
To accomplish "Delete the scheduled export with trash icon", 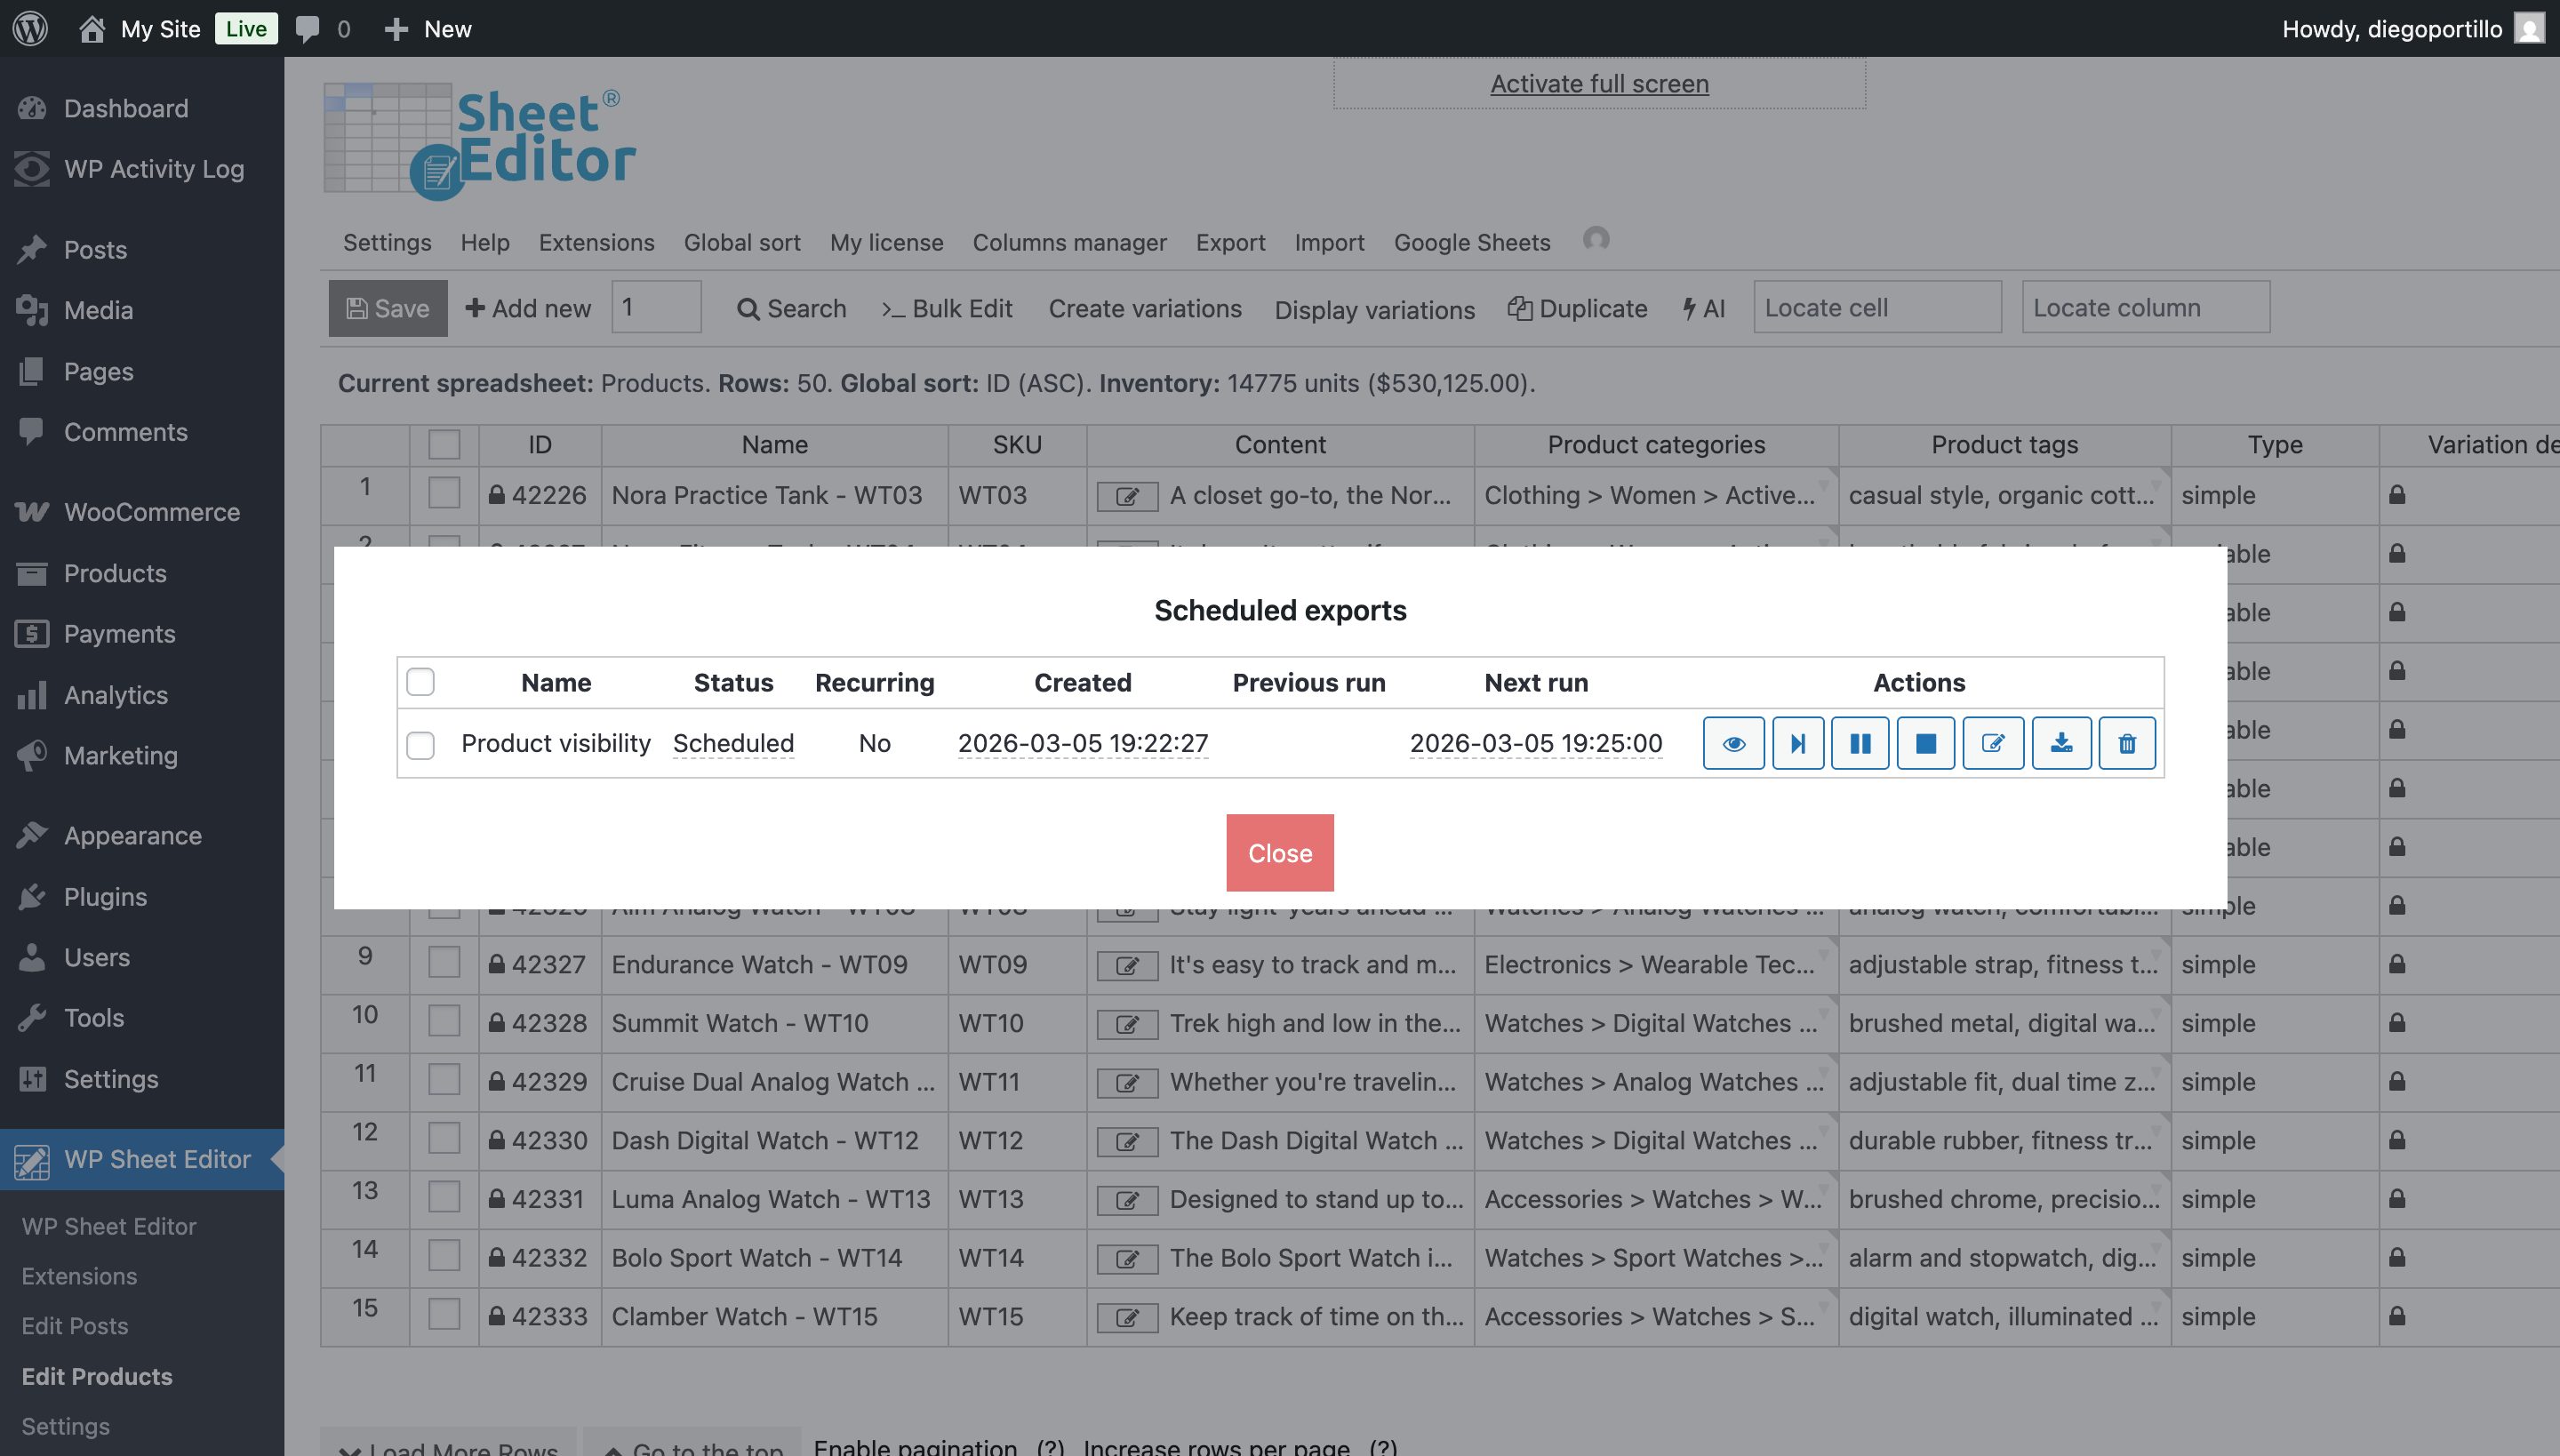I will [2126, 743].
